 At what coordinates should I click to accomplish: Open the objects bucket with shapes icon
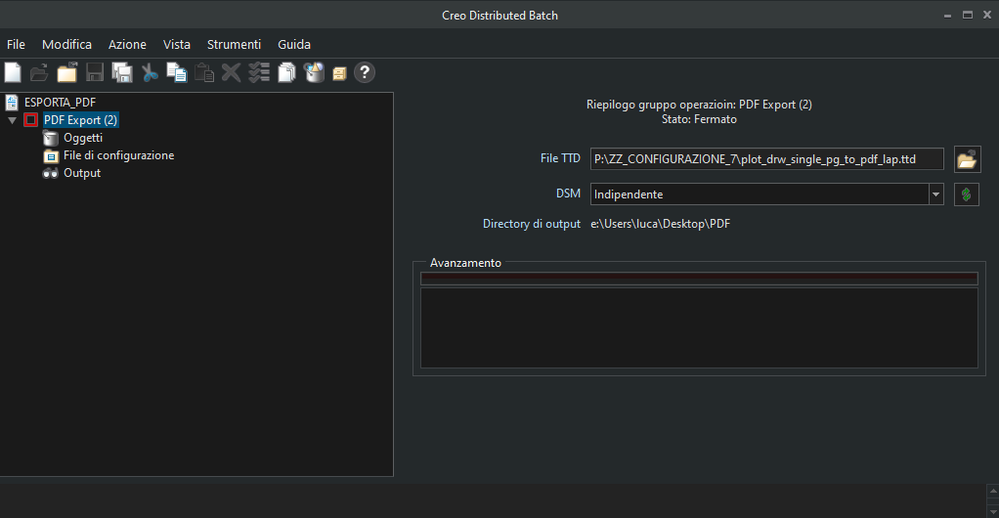pyautogui.click(x=314, y=73)
